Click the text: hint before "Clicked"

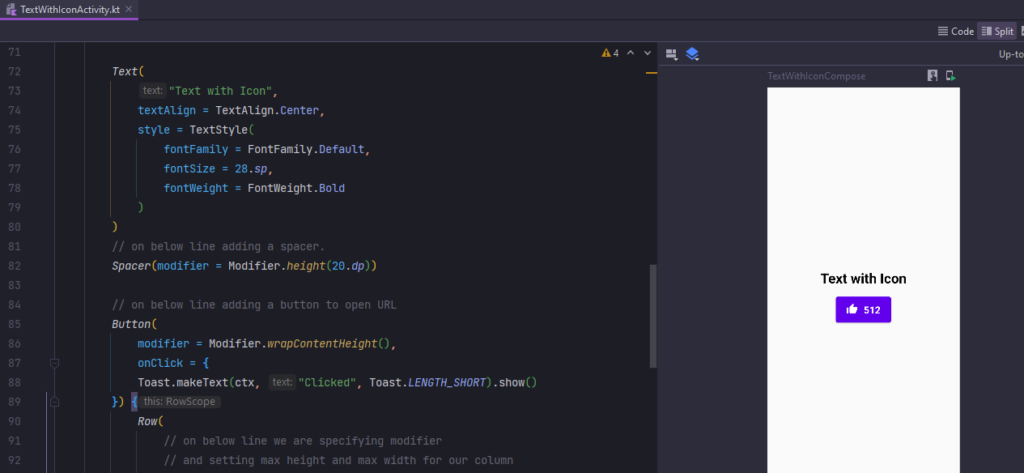tap(282, 382)
